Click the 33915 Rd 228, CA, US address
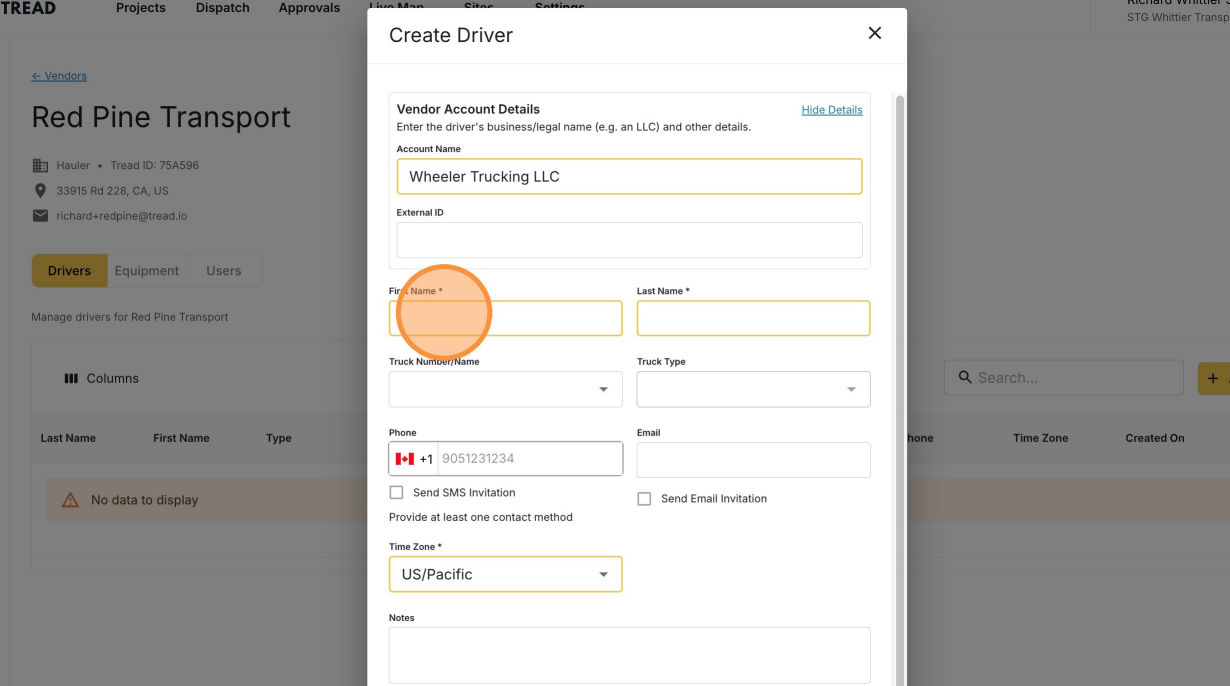 tap(112, 191)
